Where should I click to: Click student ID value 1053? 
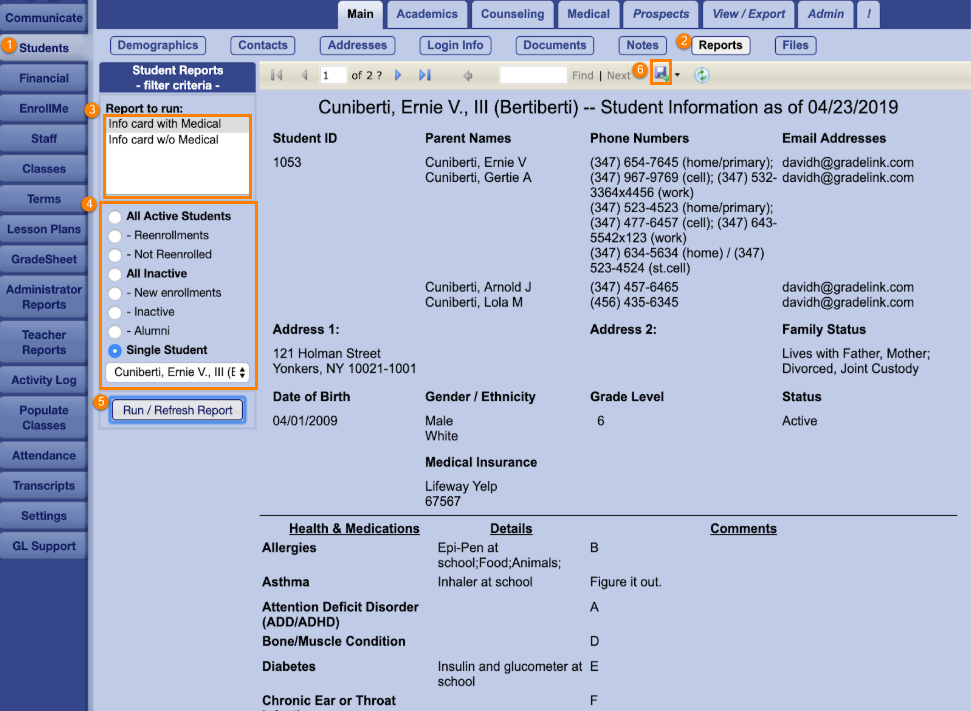pos(287,162)
